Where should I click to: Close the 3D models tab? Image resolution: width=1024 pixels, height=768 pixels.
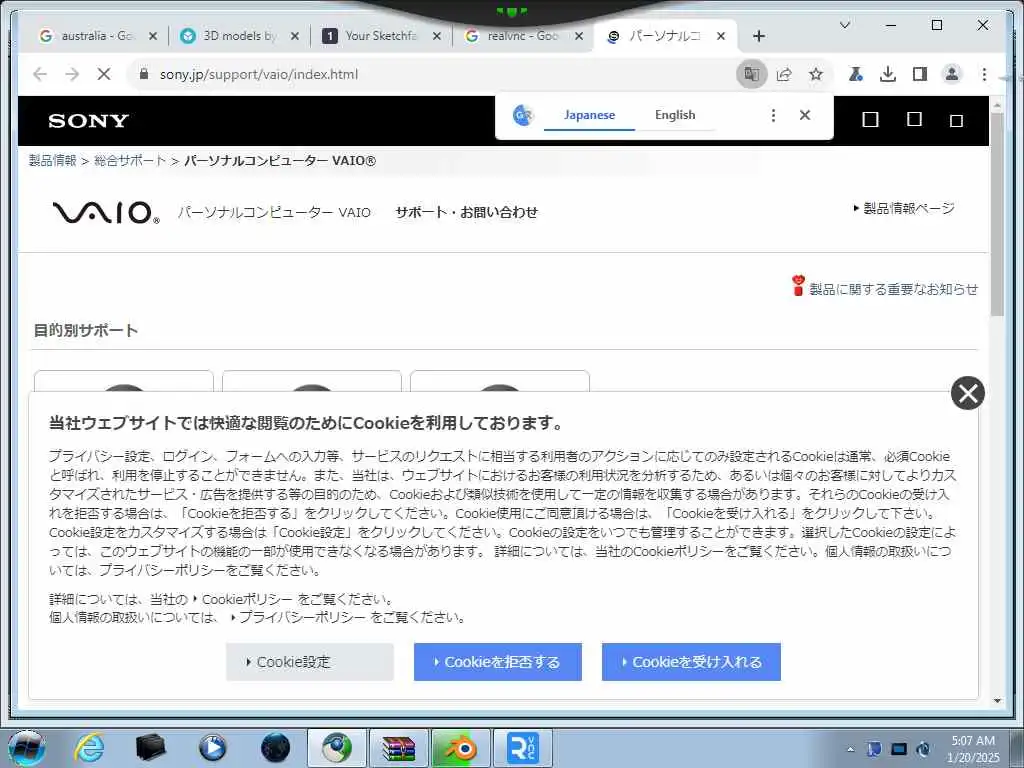(x=295, y=36)
